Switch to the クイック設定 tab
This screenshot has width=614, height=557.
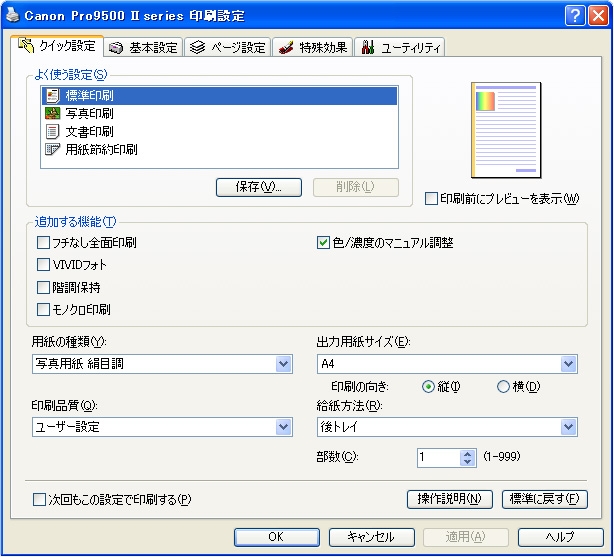57,46
